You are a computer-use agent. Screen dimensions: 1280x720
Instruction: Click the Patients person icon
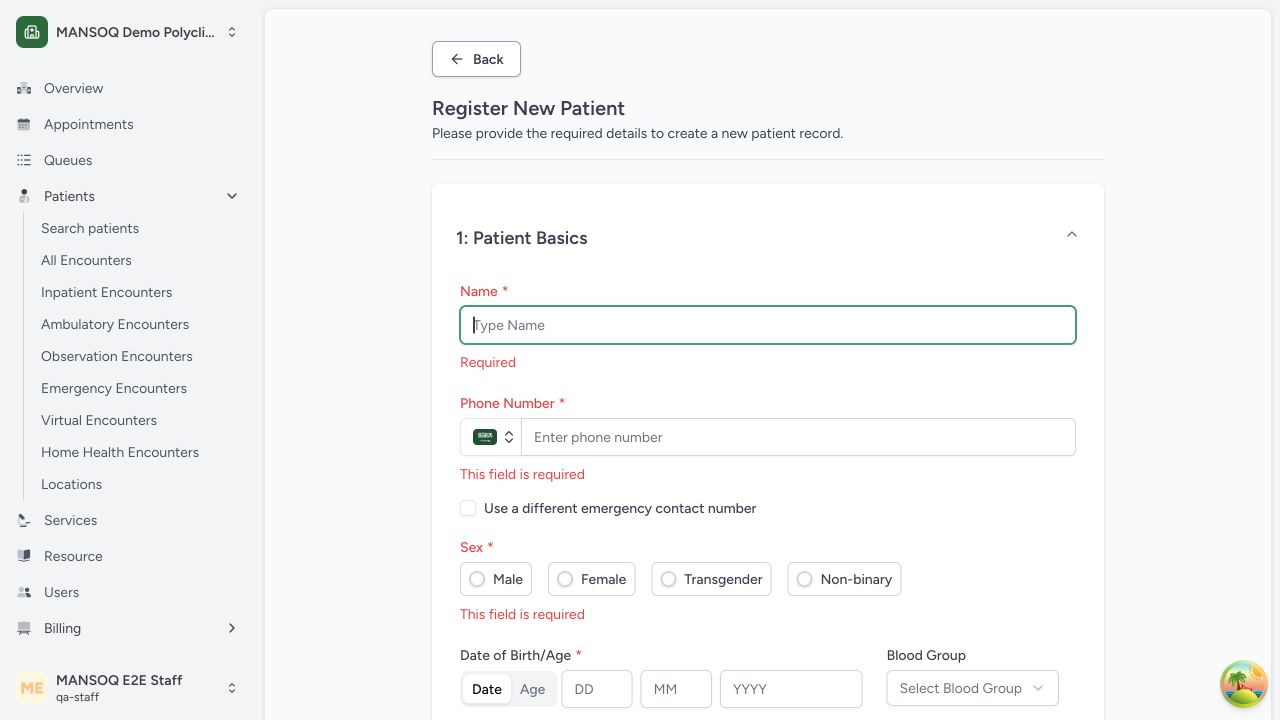point(24,196)
